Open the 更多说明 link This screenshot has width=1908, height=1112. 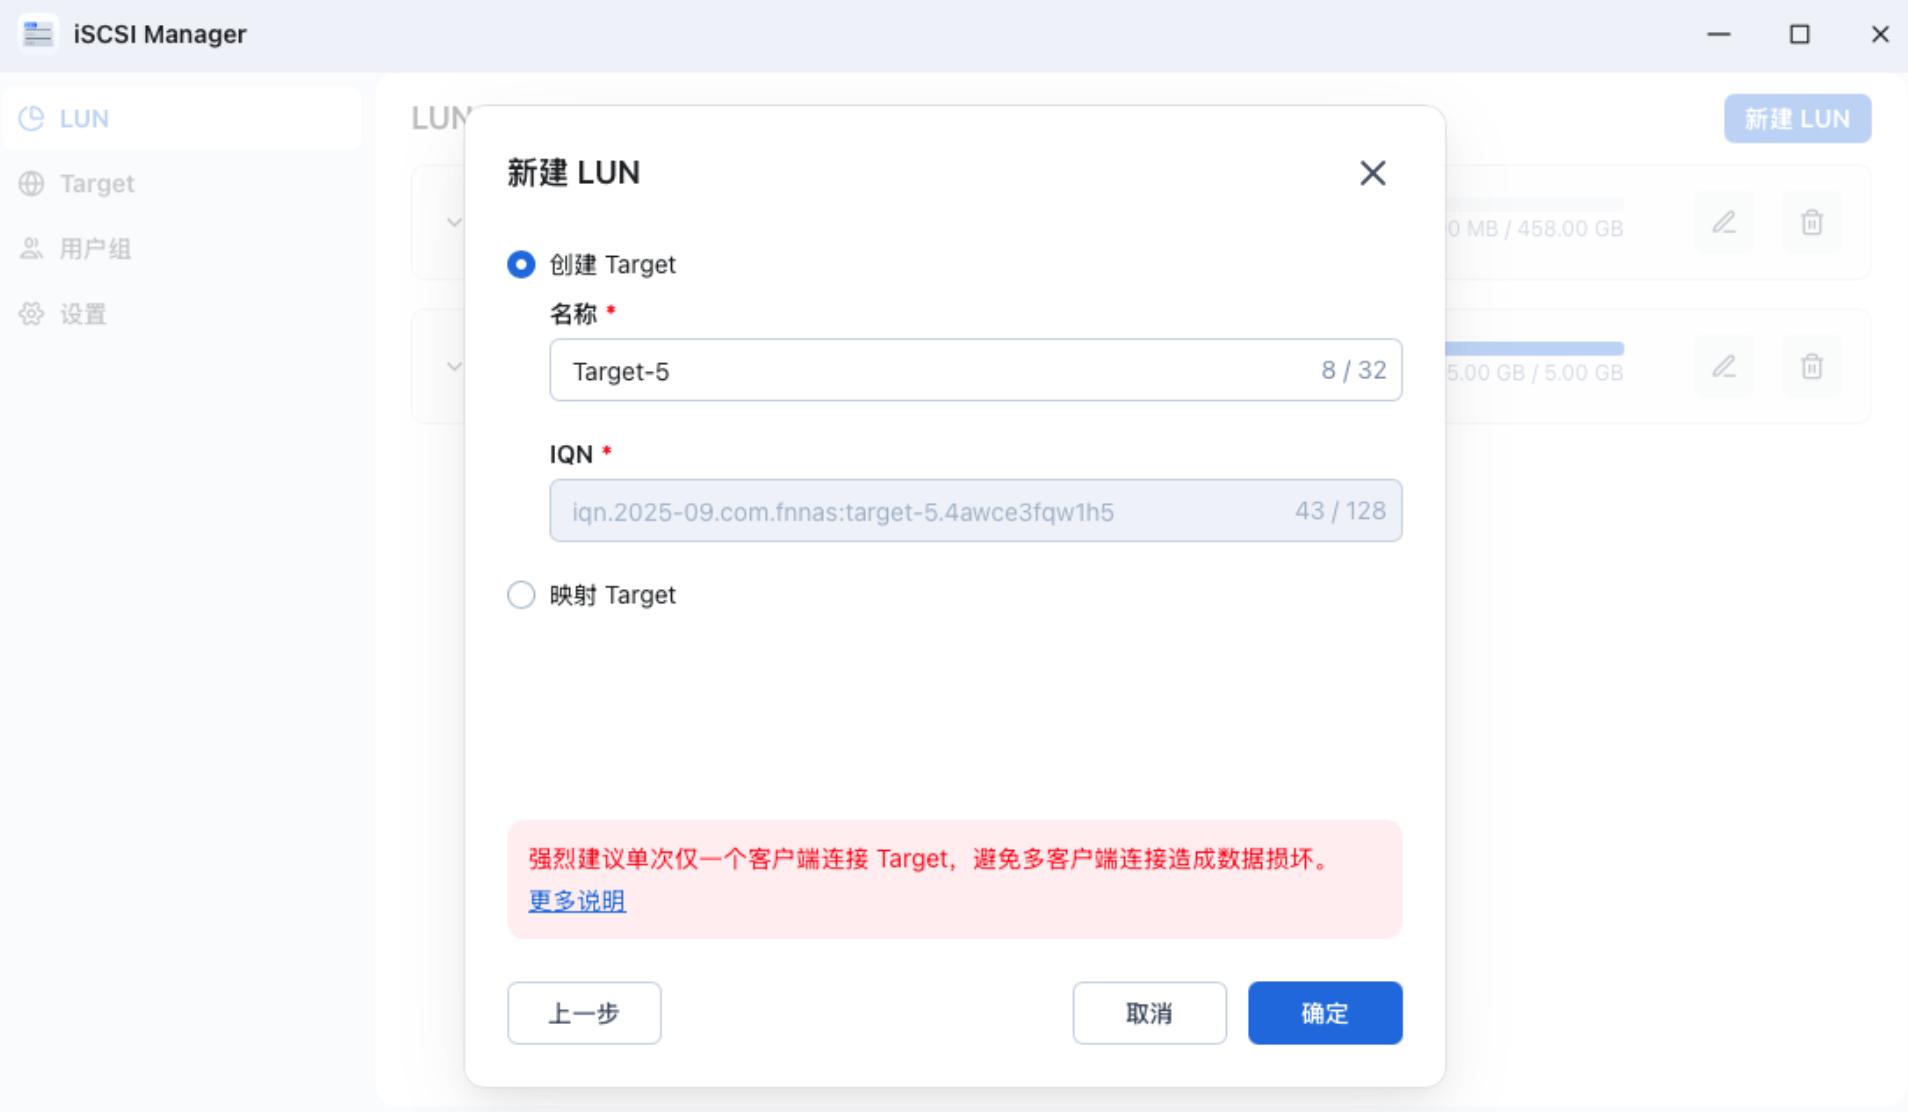(x=577, y=901)
